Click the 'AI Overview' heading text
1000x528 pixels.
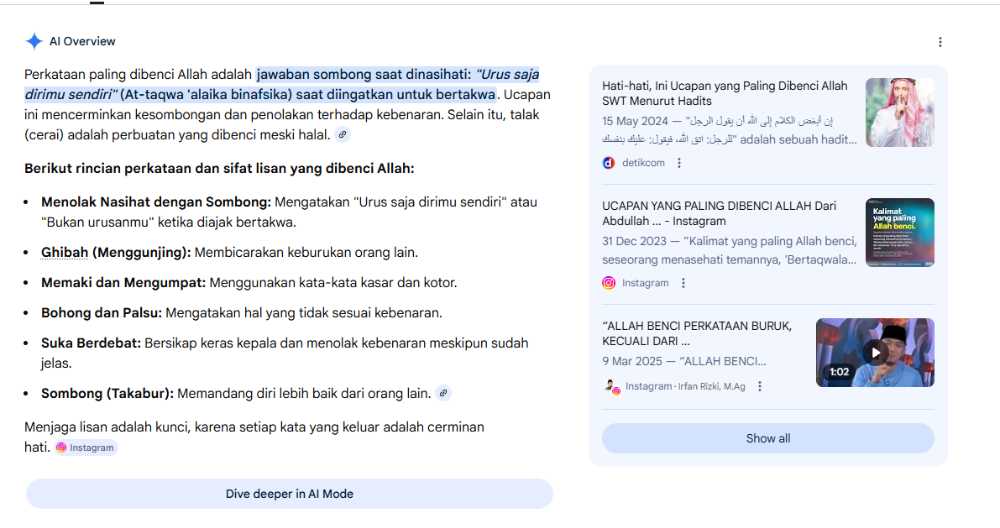point(82,41)
